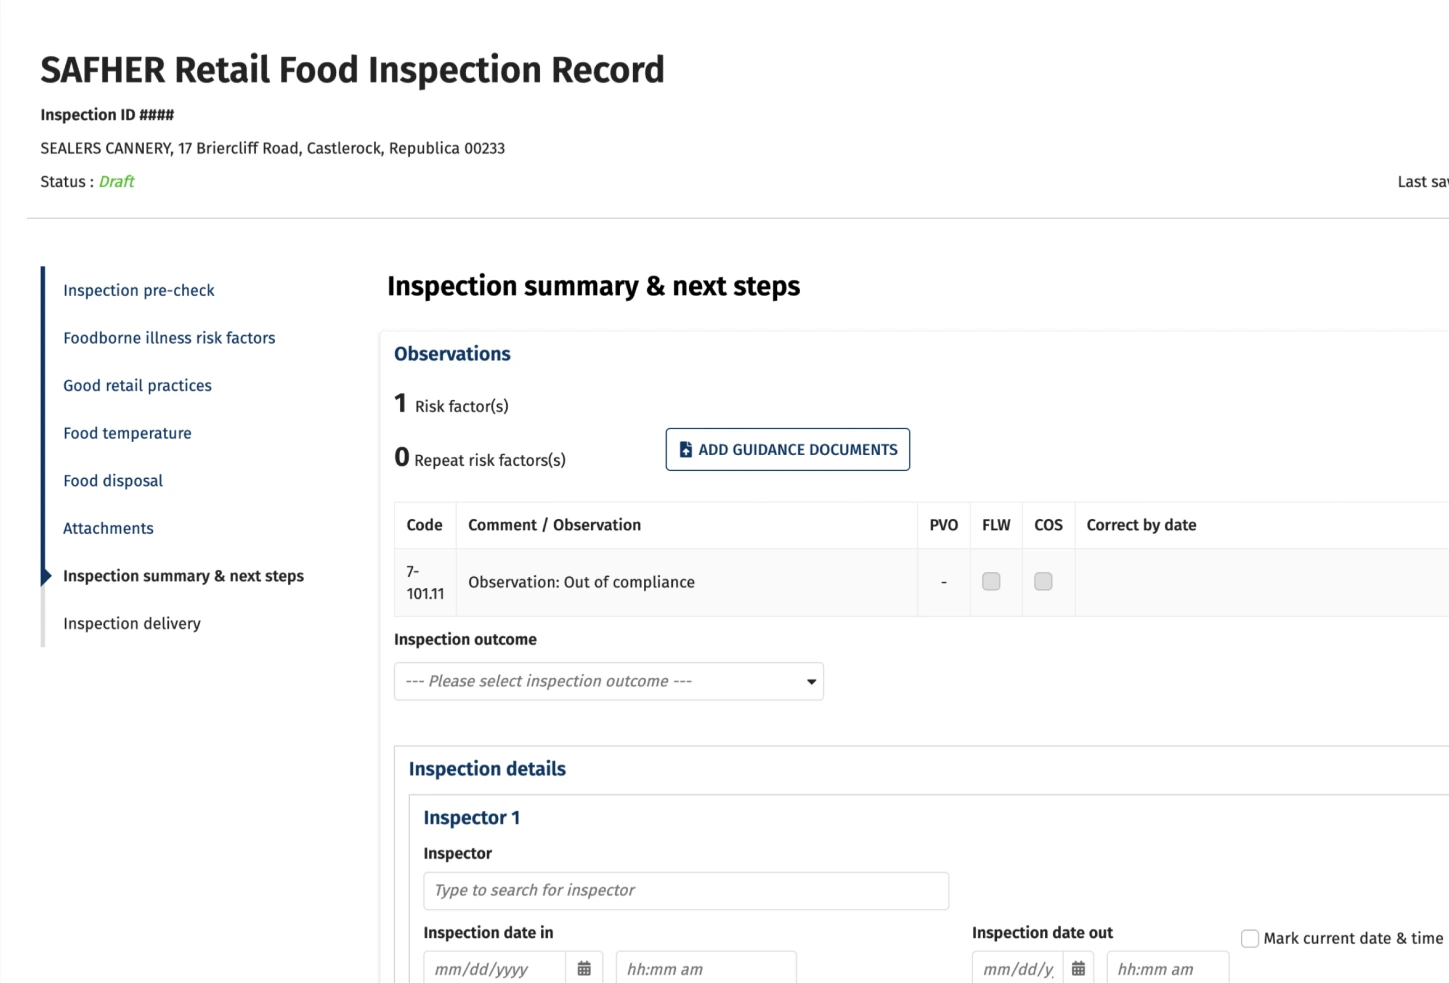This screenshot has height=983, width=1449.
Task: Open the Inspection pre-check section
Action: [x=139, y=290]
